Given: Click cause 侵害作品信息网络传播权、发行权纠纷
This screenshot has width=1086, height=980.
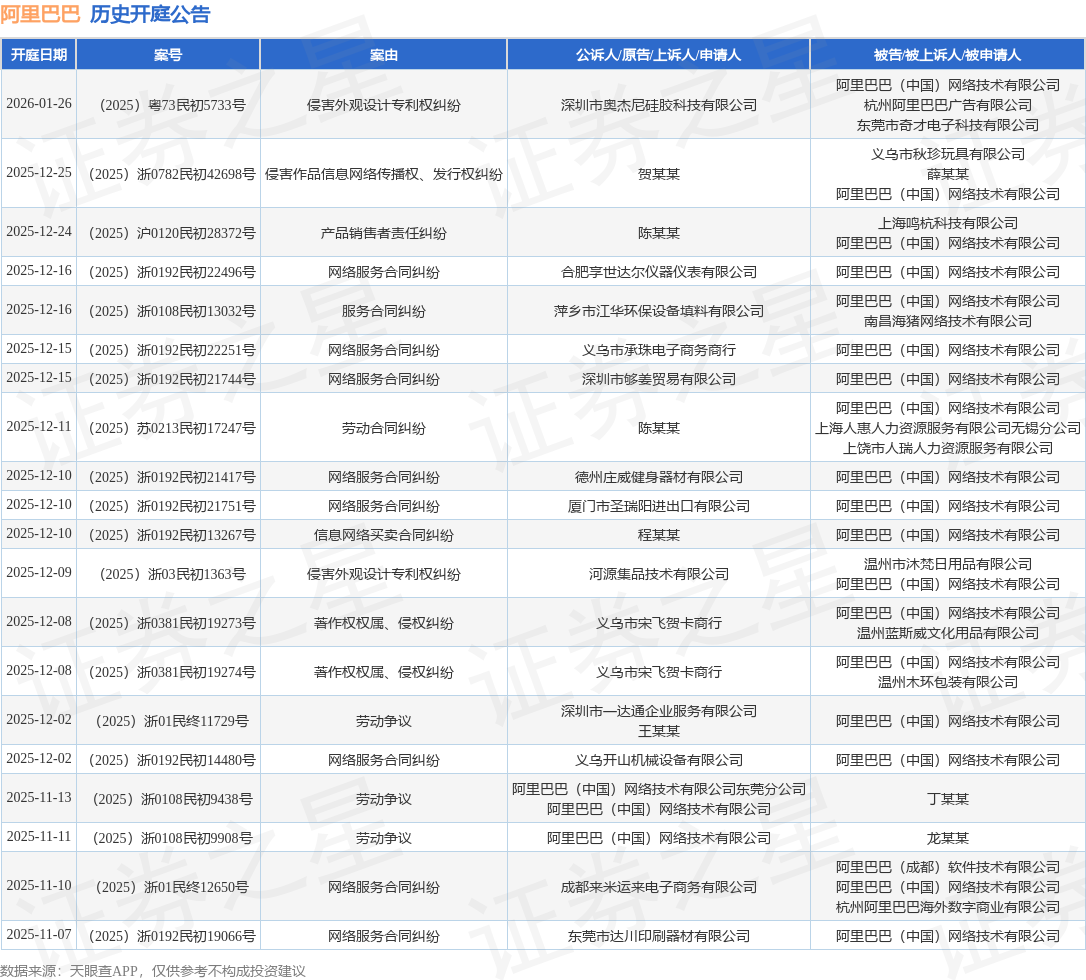Looking at the screenshot, I should coord(383,175).
